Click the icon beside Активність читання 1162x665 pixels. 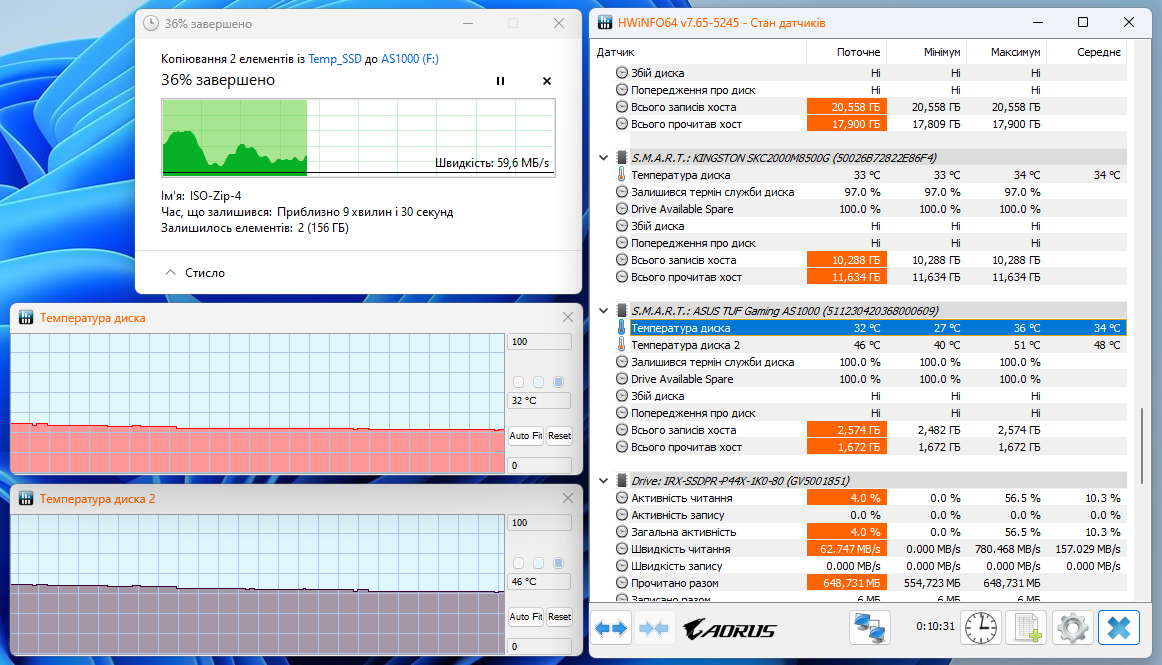[x=622, y=498]
